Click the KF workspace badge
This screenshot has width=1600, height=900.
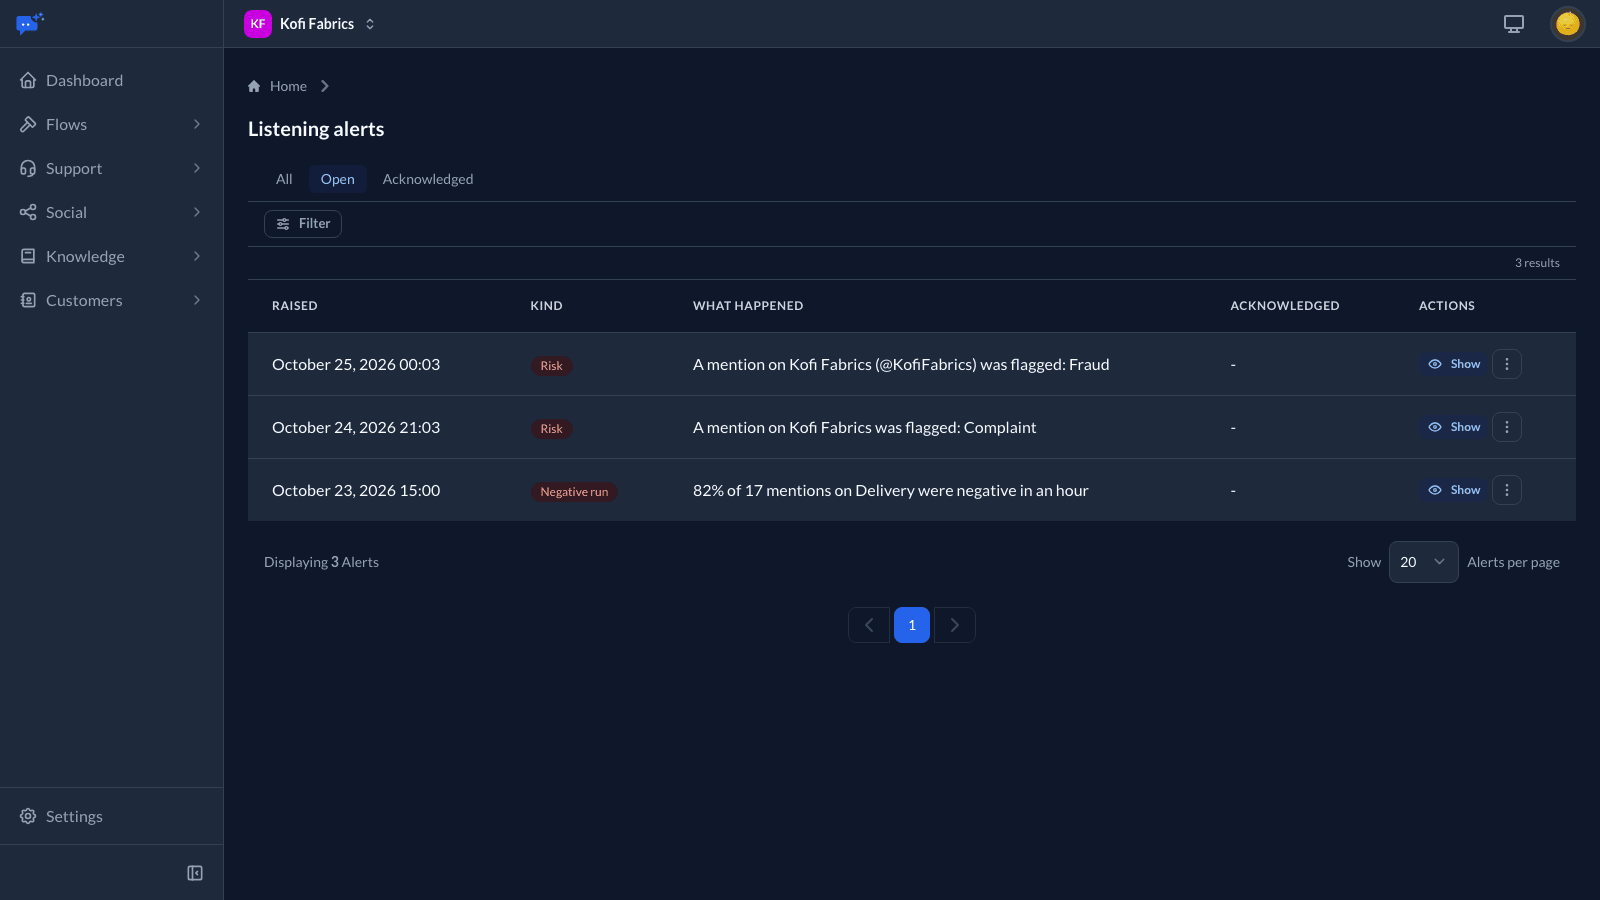pos(258,24)
